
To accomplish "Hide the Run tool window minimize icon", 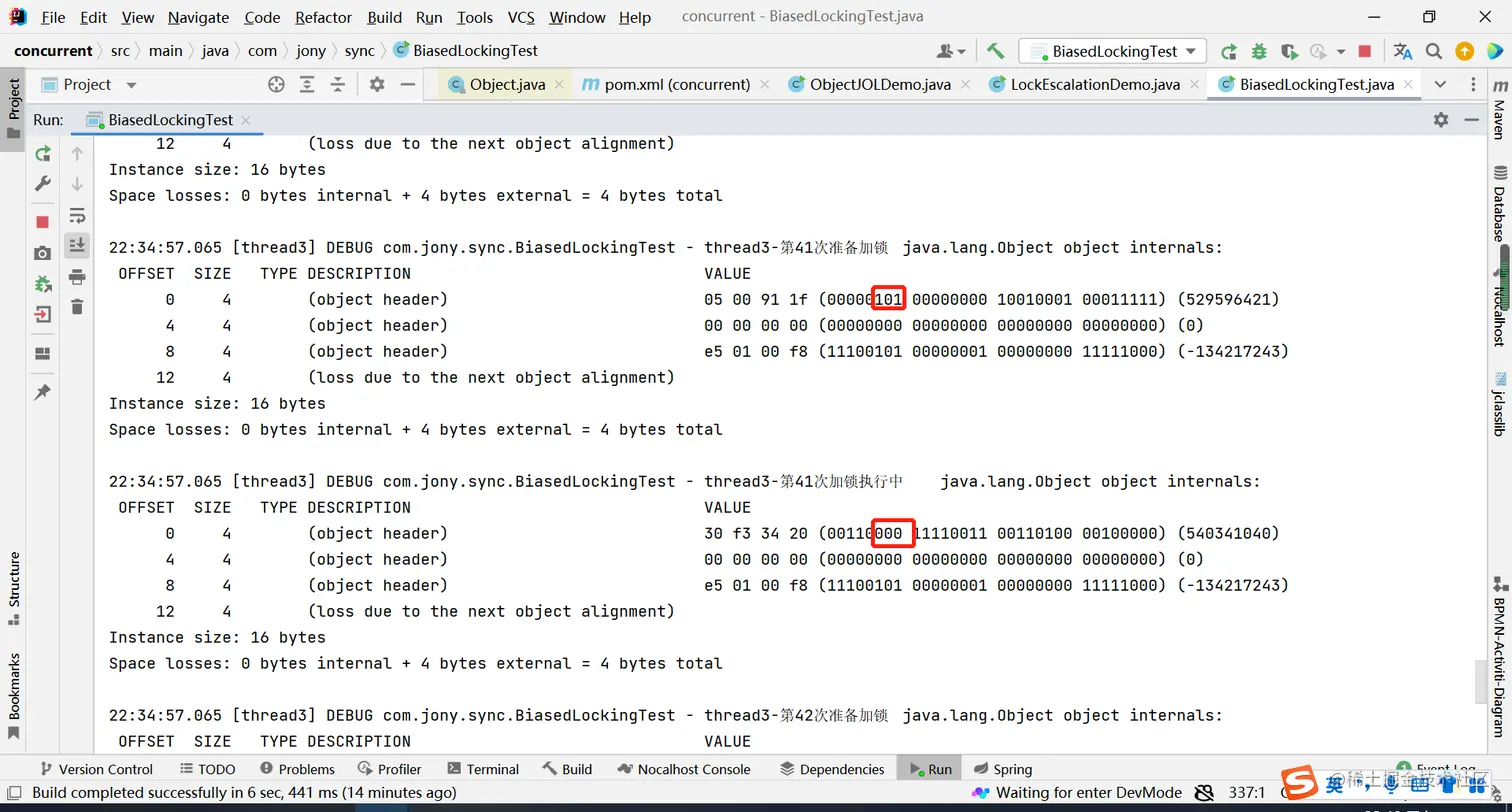I will pyautogui.click(x=1471, y=119).
